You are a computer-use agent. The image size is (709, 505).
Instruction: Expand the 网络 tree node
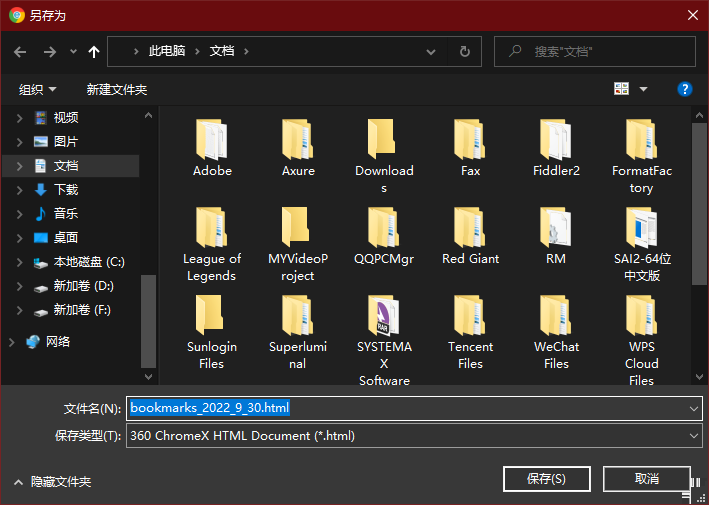click(x=11, y=342)
